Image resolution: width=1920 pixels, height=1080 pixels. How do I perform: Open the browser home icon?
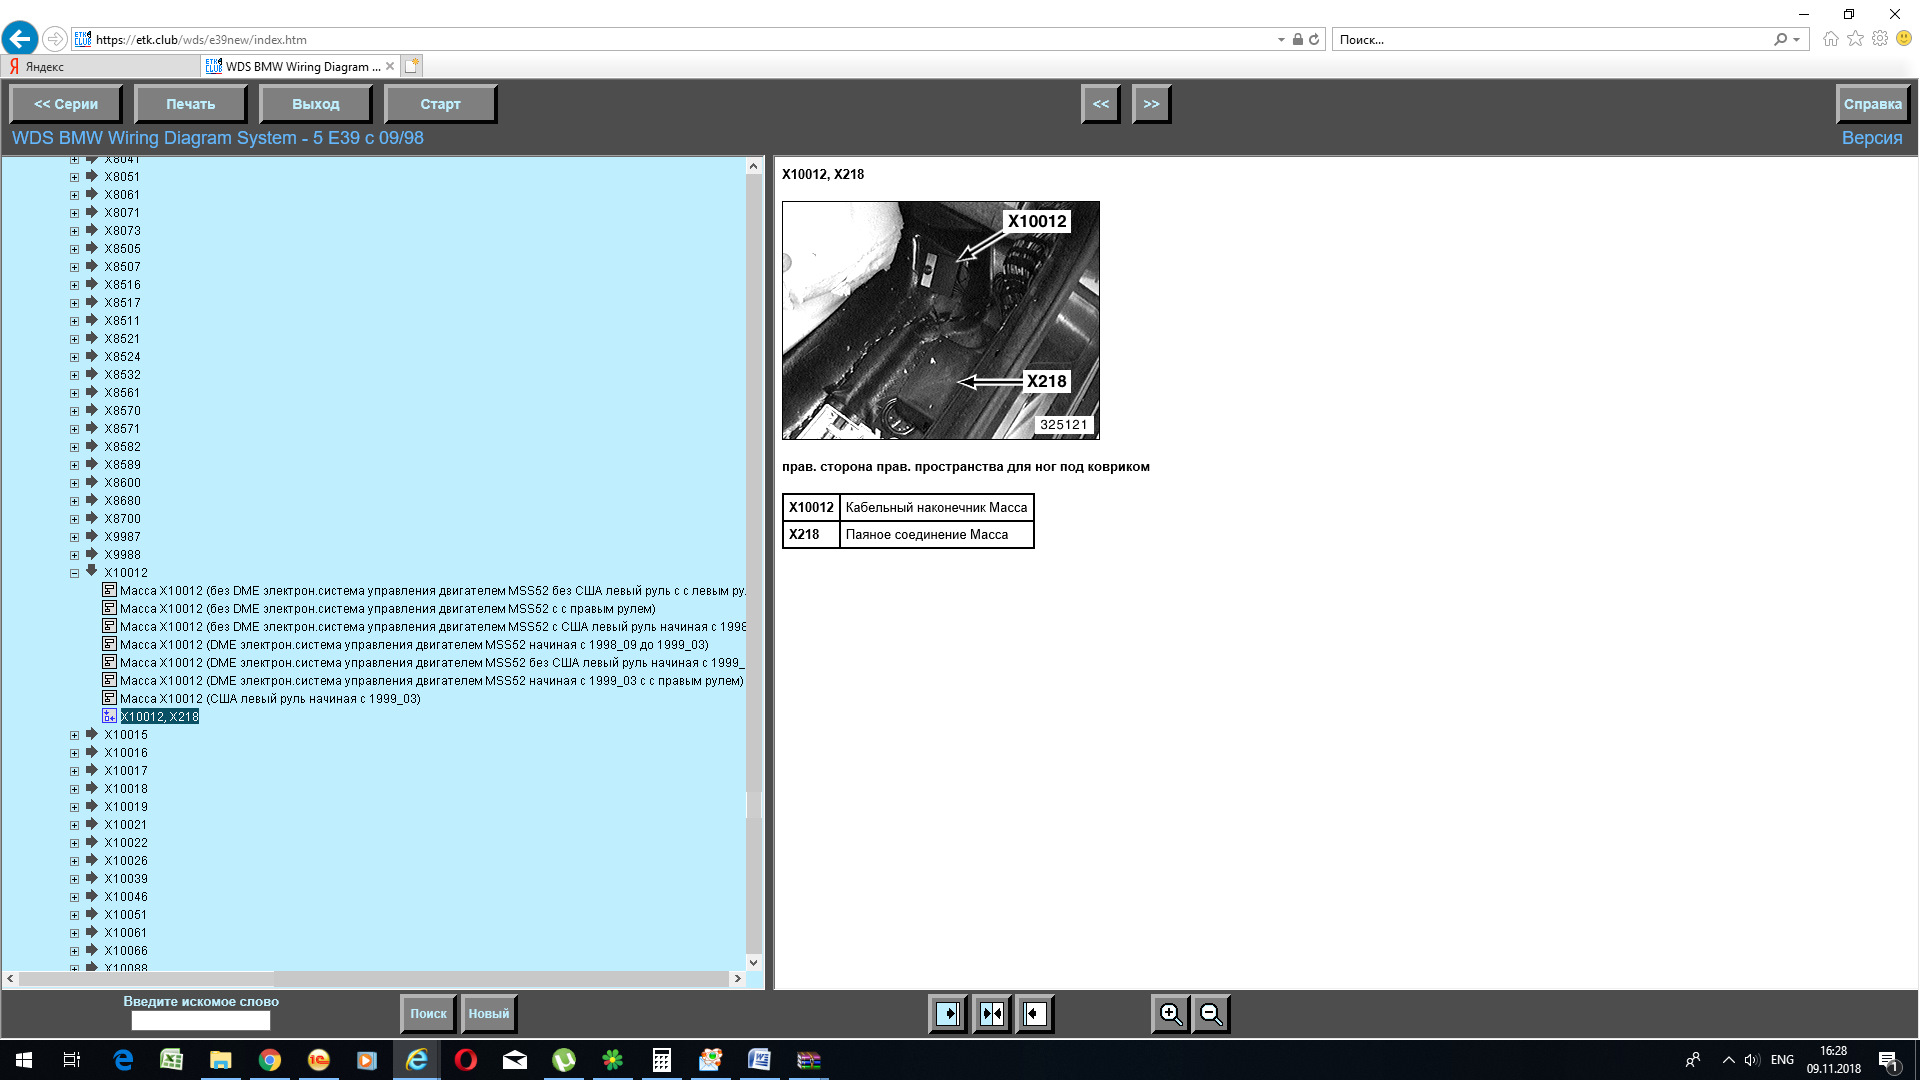pyautogui.click(x=1830, y=39)
